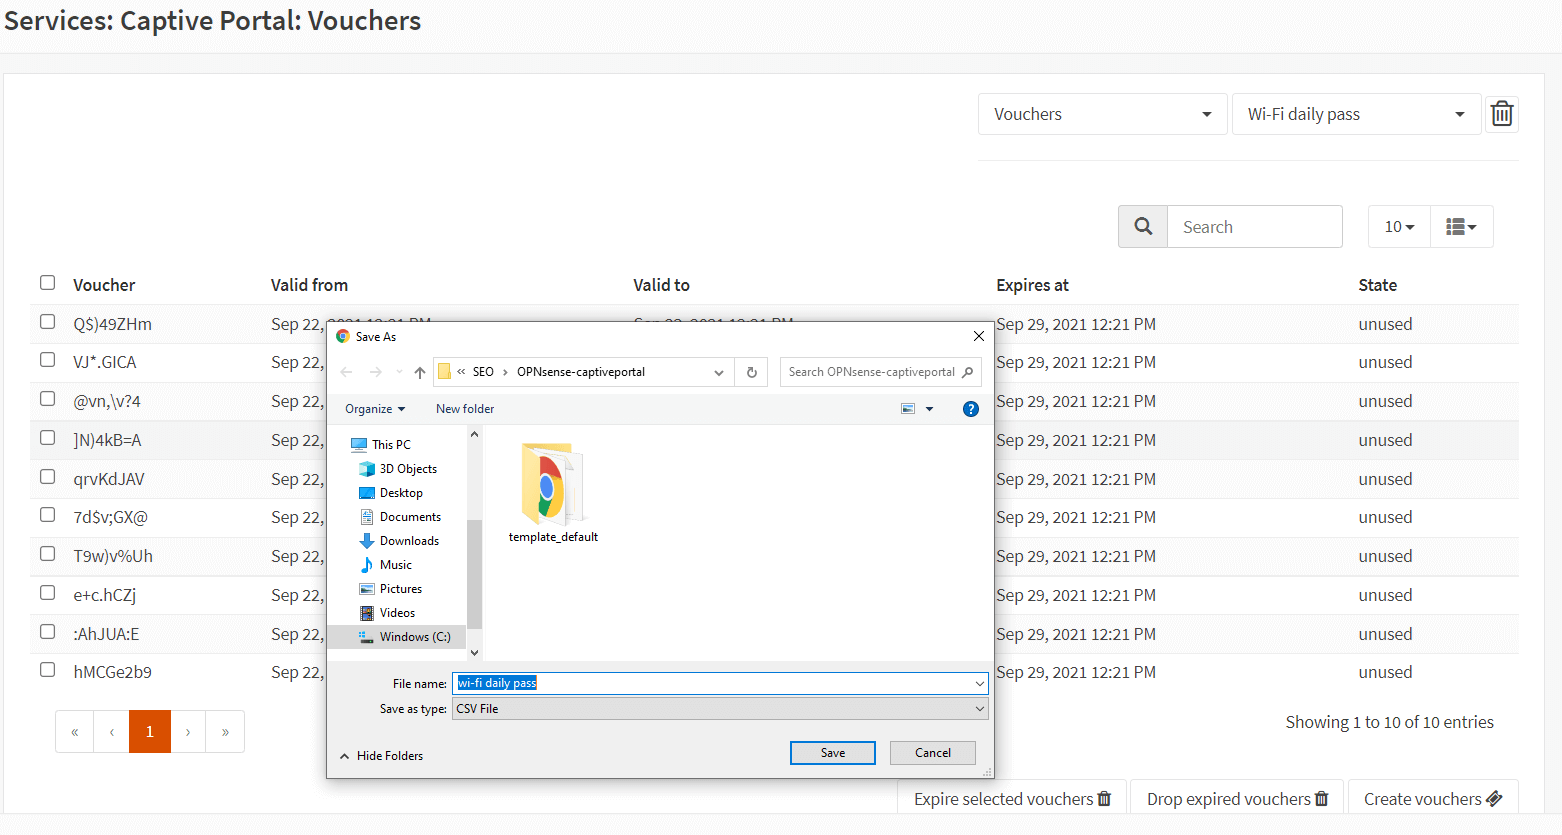Change view layout icon in Save dialog
This screenshot has width=1562, height=835.
tap(909, 409)
